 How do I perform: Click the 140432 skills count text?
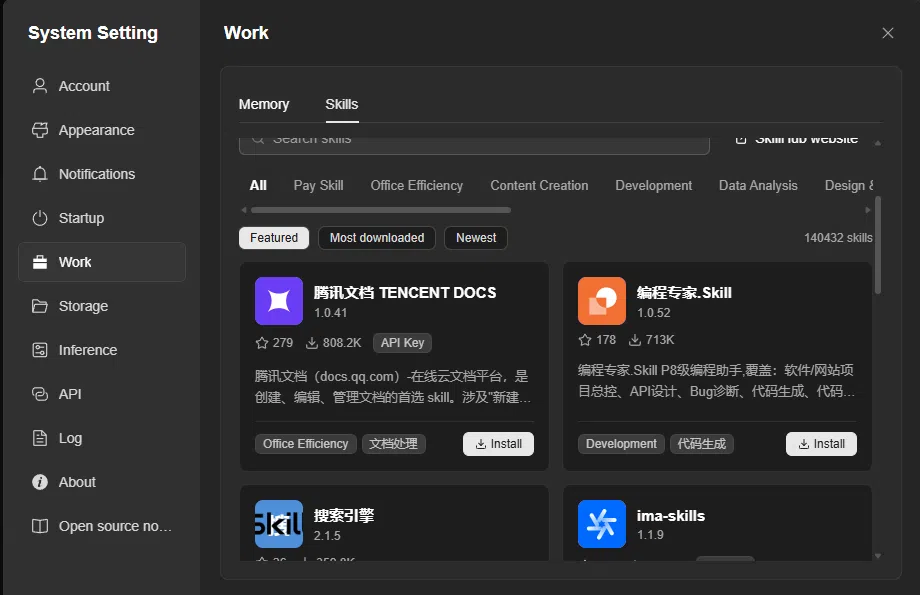838,238
